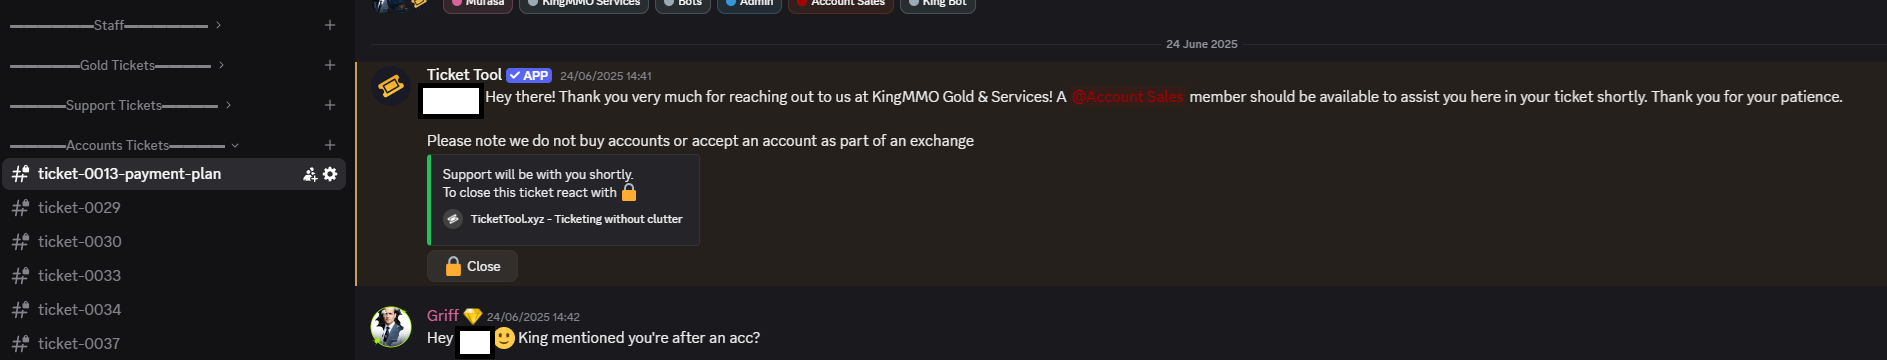
Task: Click Griff's profile avatar
Action: coord(391,327)
